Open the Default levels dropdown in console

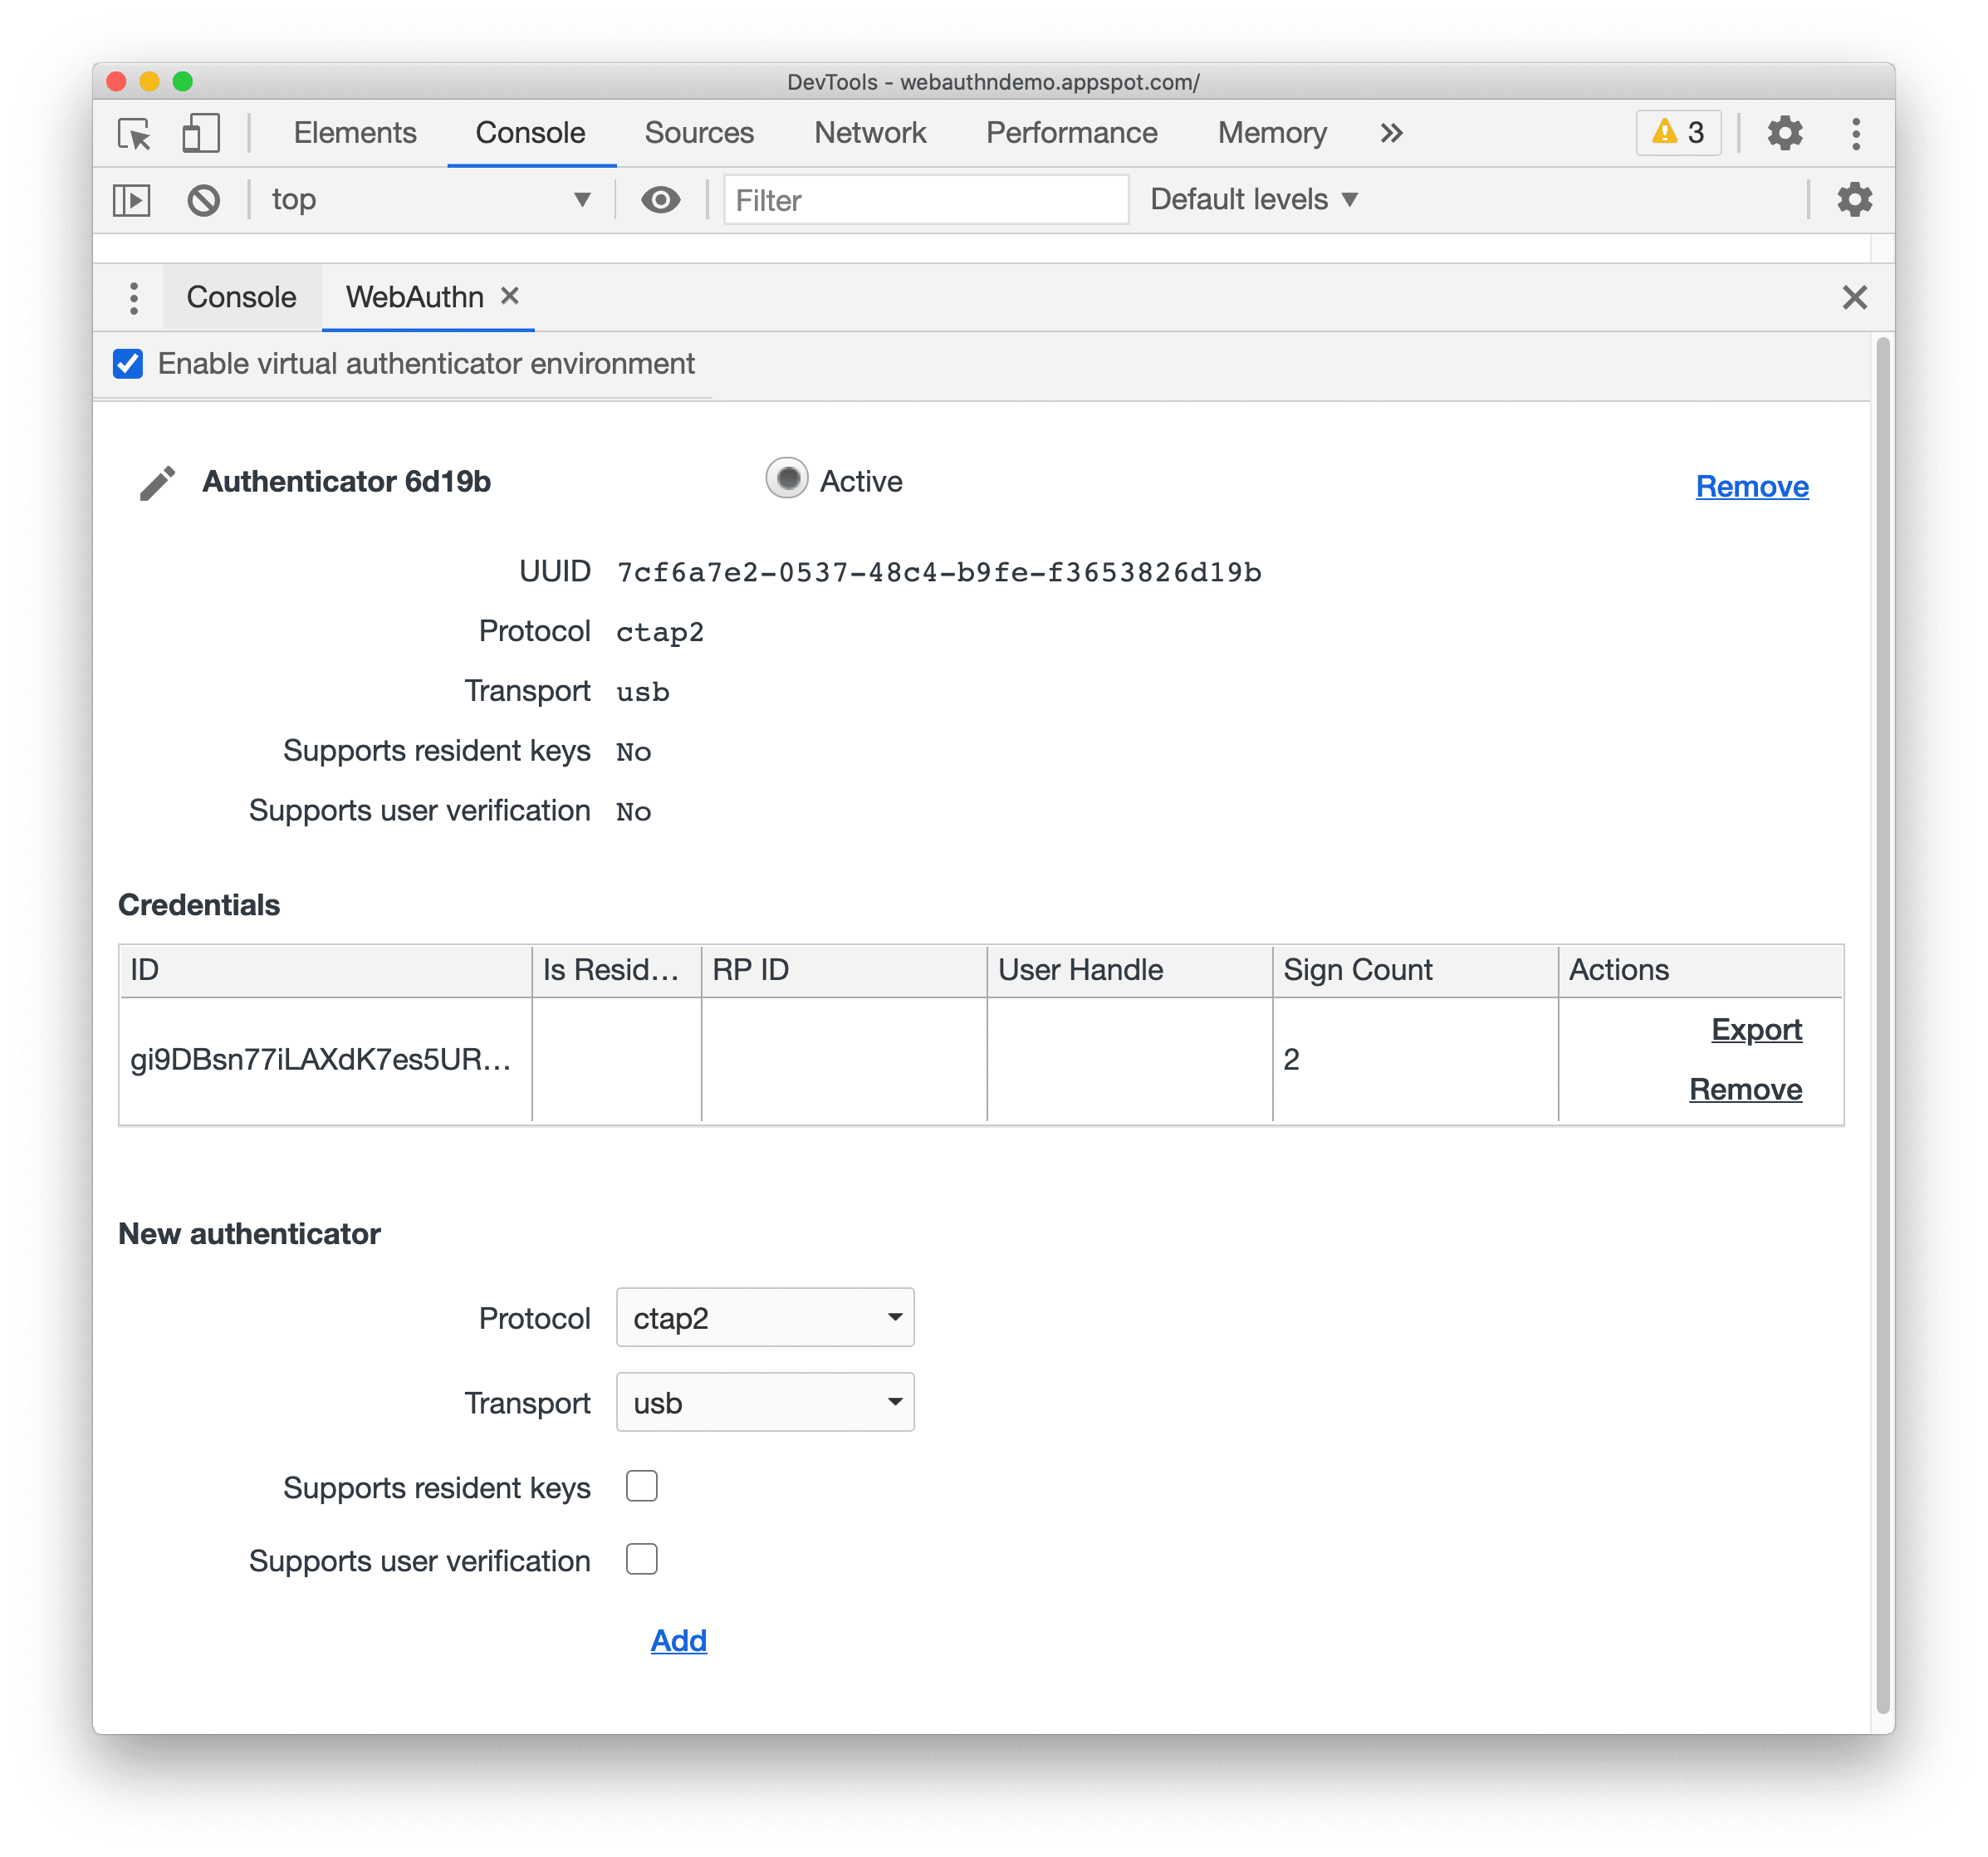tap(1255, 197)
